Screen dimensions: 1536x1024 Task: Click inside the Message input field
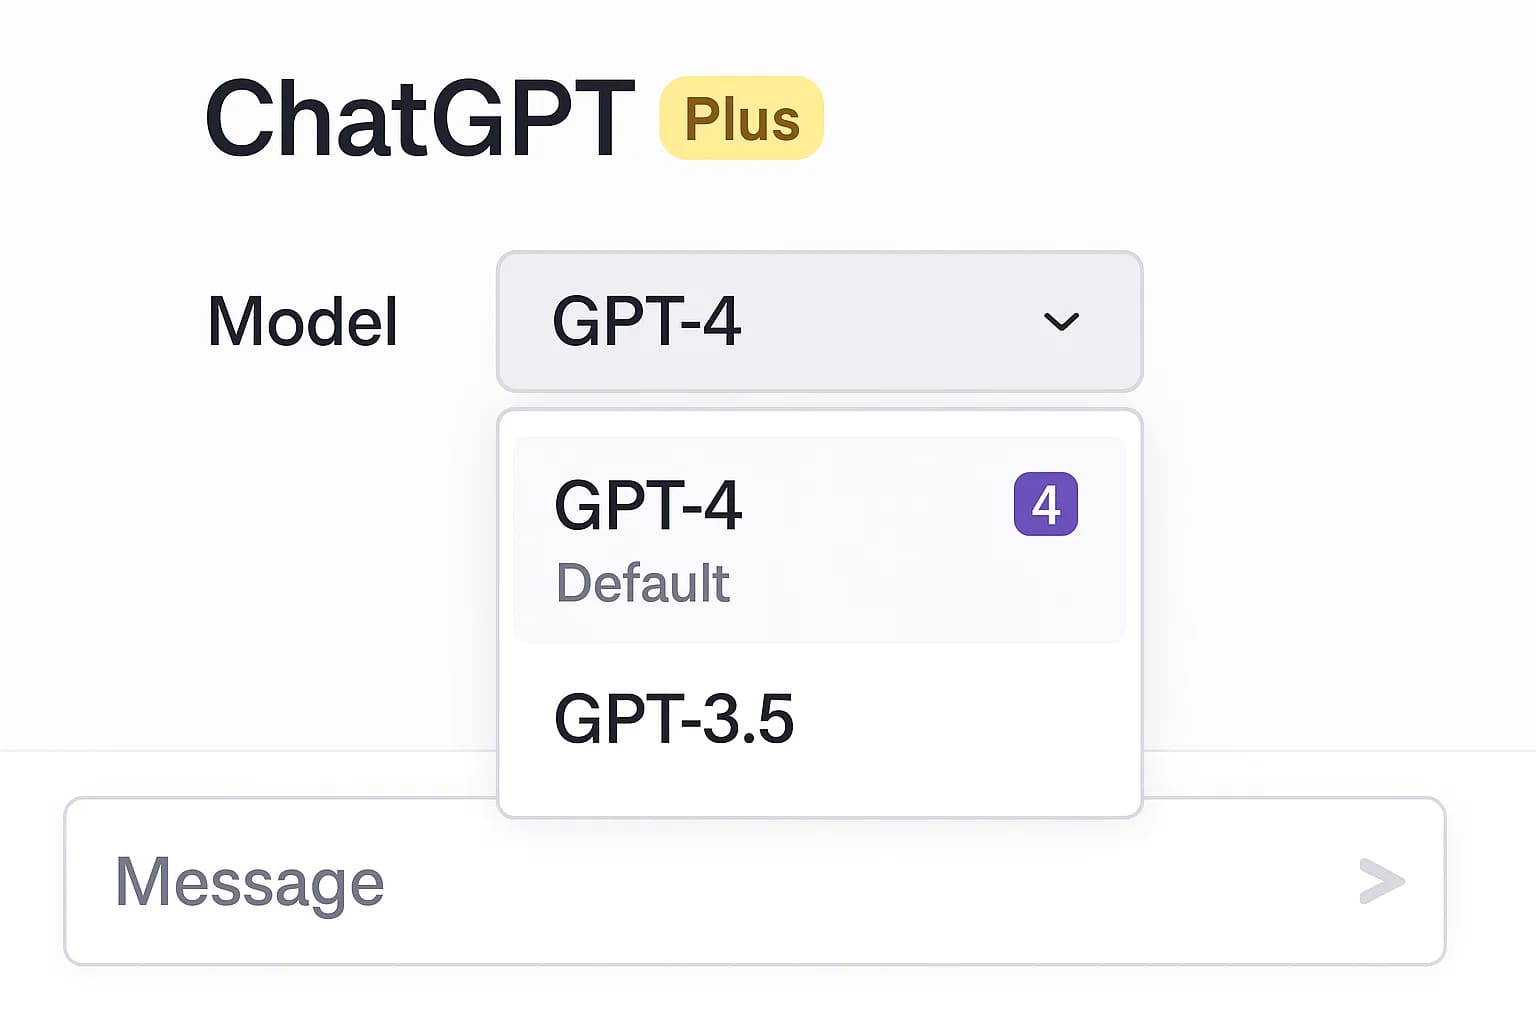click(x=600, y=881)
